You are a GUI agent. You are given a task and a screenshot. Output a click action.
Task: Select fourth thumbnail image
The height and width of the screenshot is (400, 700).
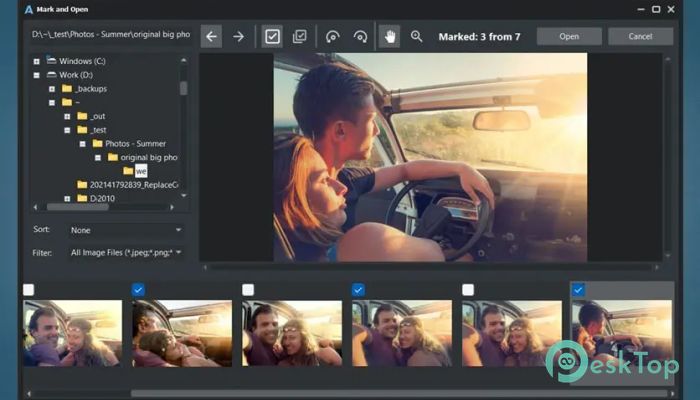tap(402, 333)
